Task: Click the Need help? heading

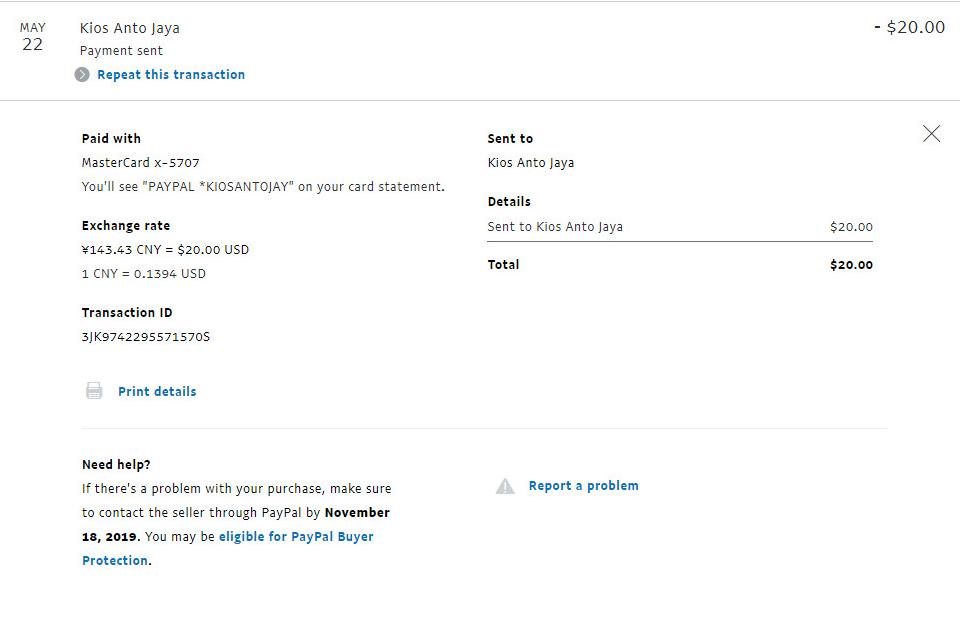Action: click(x=116, y=465)
